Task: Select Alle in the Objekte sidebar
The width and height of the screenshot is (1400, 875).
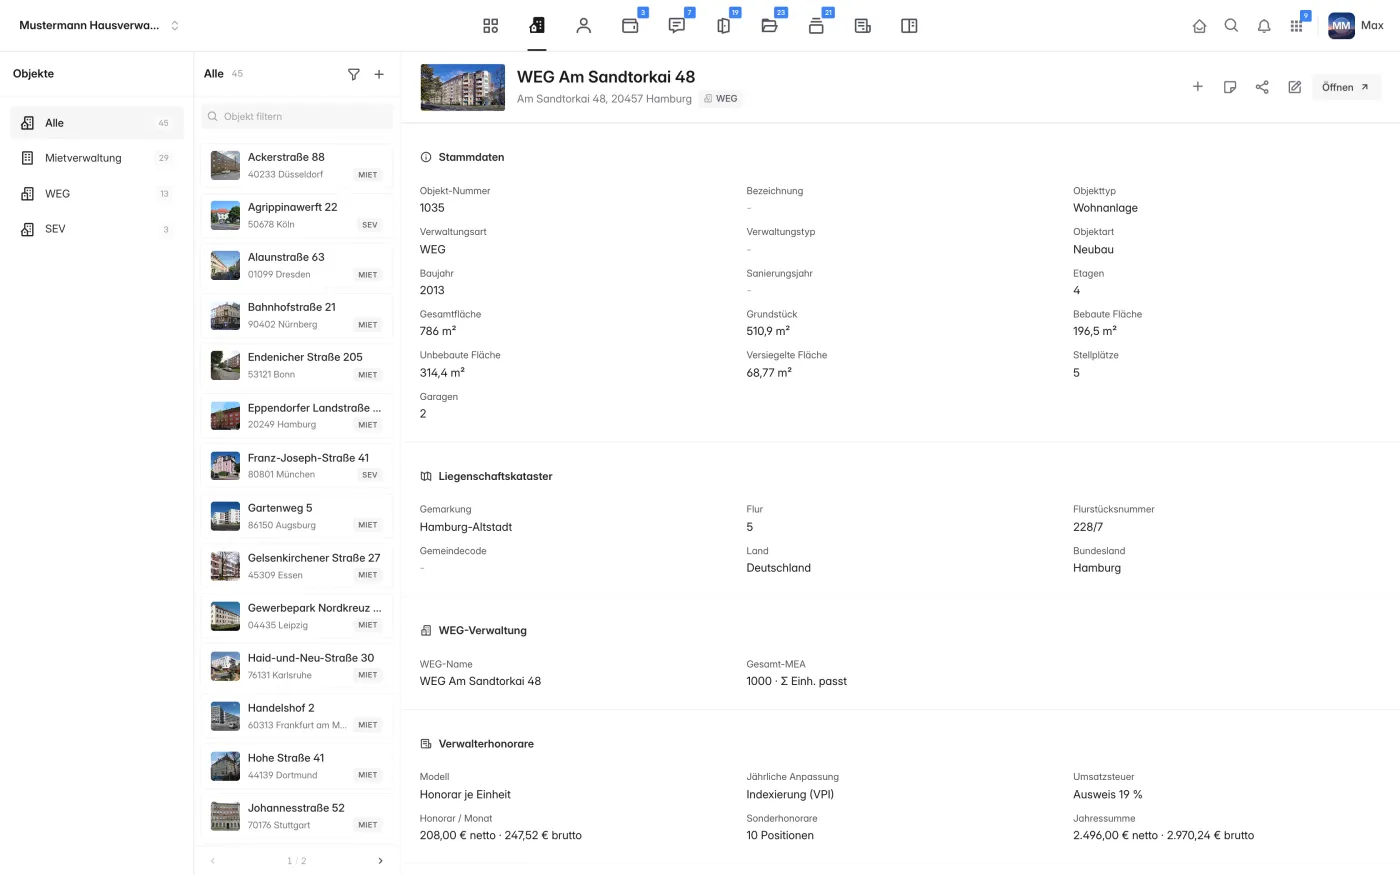Action: (x=97, y=123)
